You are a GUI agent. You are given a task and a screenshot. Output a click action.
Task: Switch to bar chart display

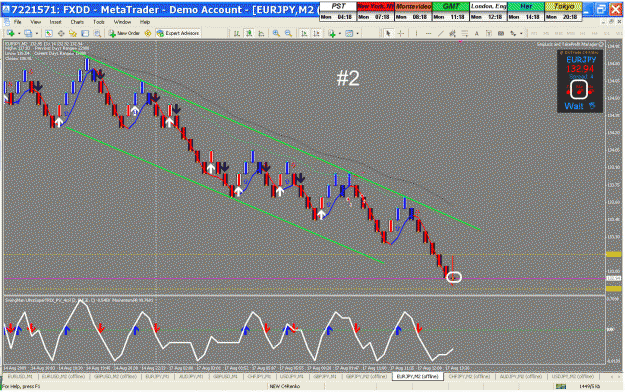click(237, 33)
